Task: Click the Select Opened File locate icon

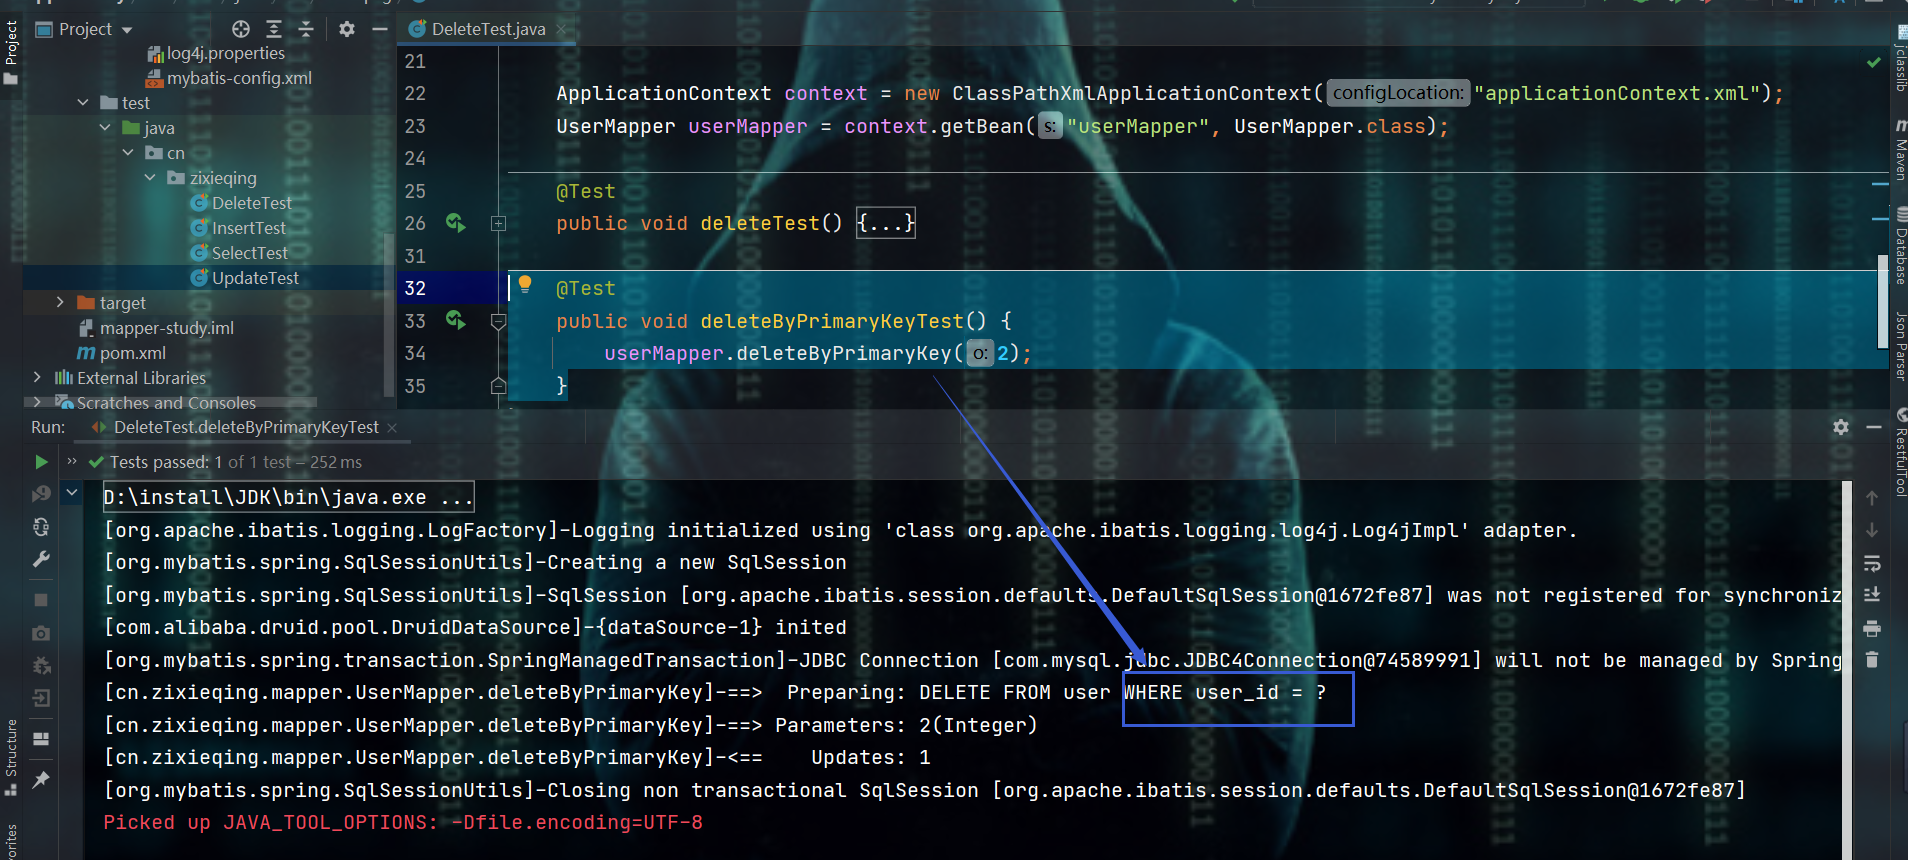Action: pyautogui.click(x=241, y=29)
